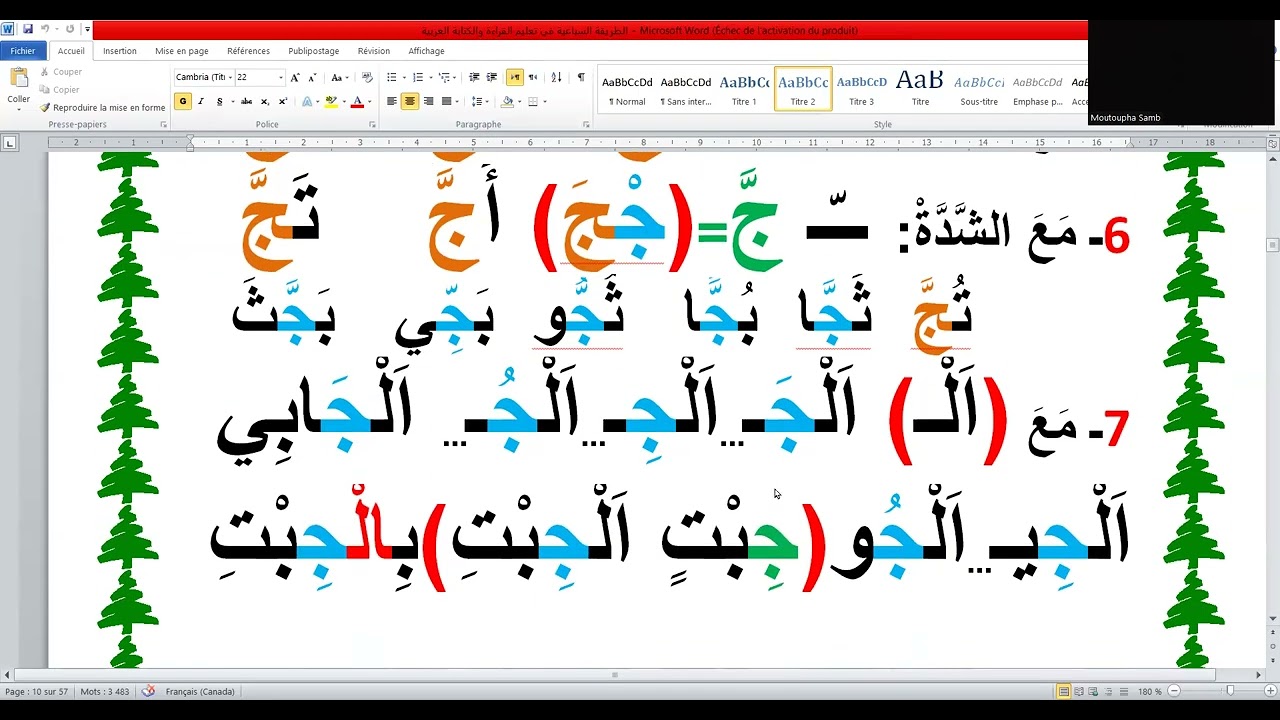Open the Fichier tab

click(x=23, y=51)
